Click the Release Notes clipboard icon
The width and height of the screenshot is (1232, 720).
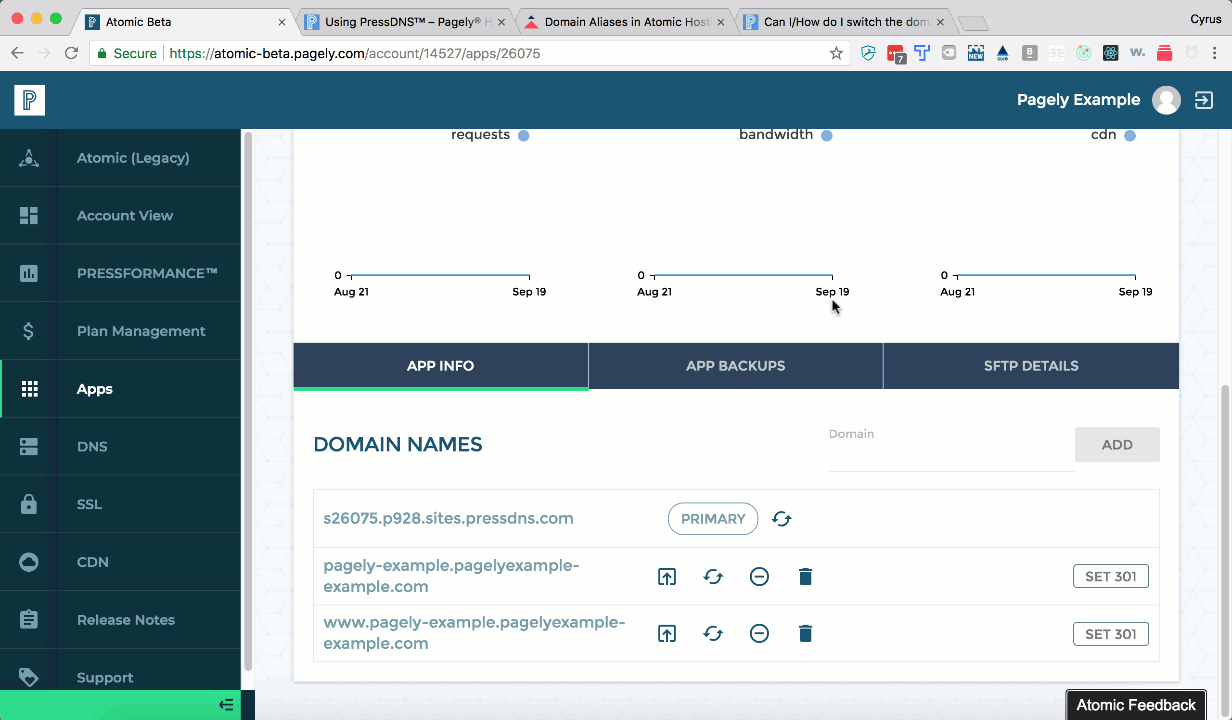coord(29,620)
